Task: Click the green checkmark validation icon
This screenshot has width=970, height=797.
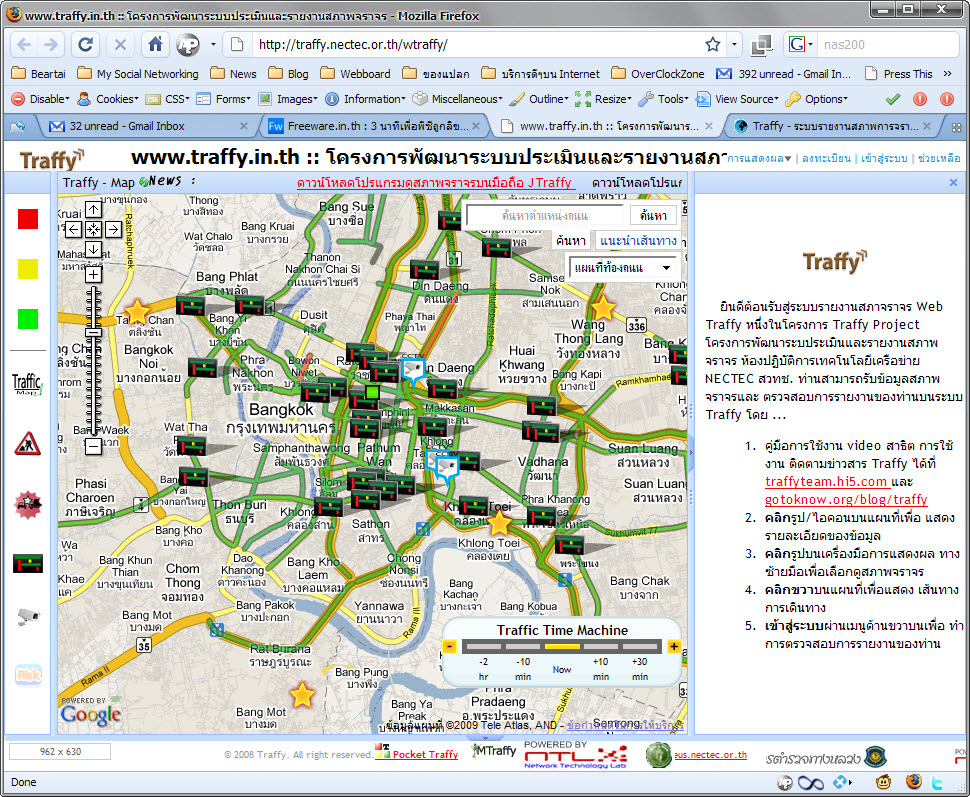Action: tap(892, 99)
